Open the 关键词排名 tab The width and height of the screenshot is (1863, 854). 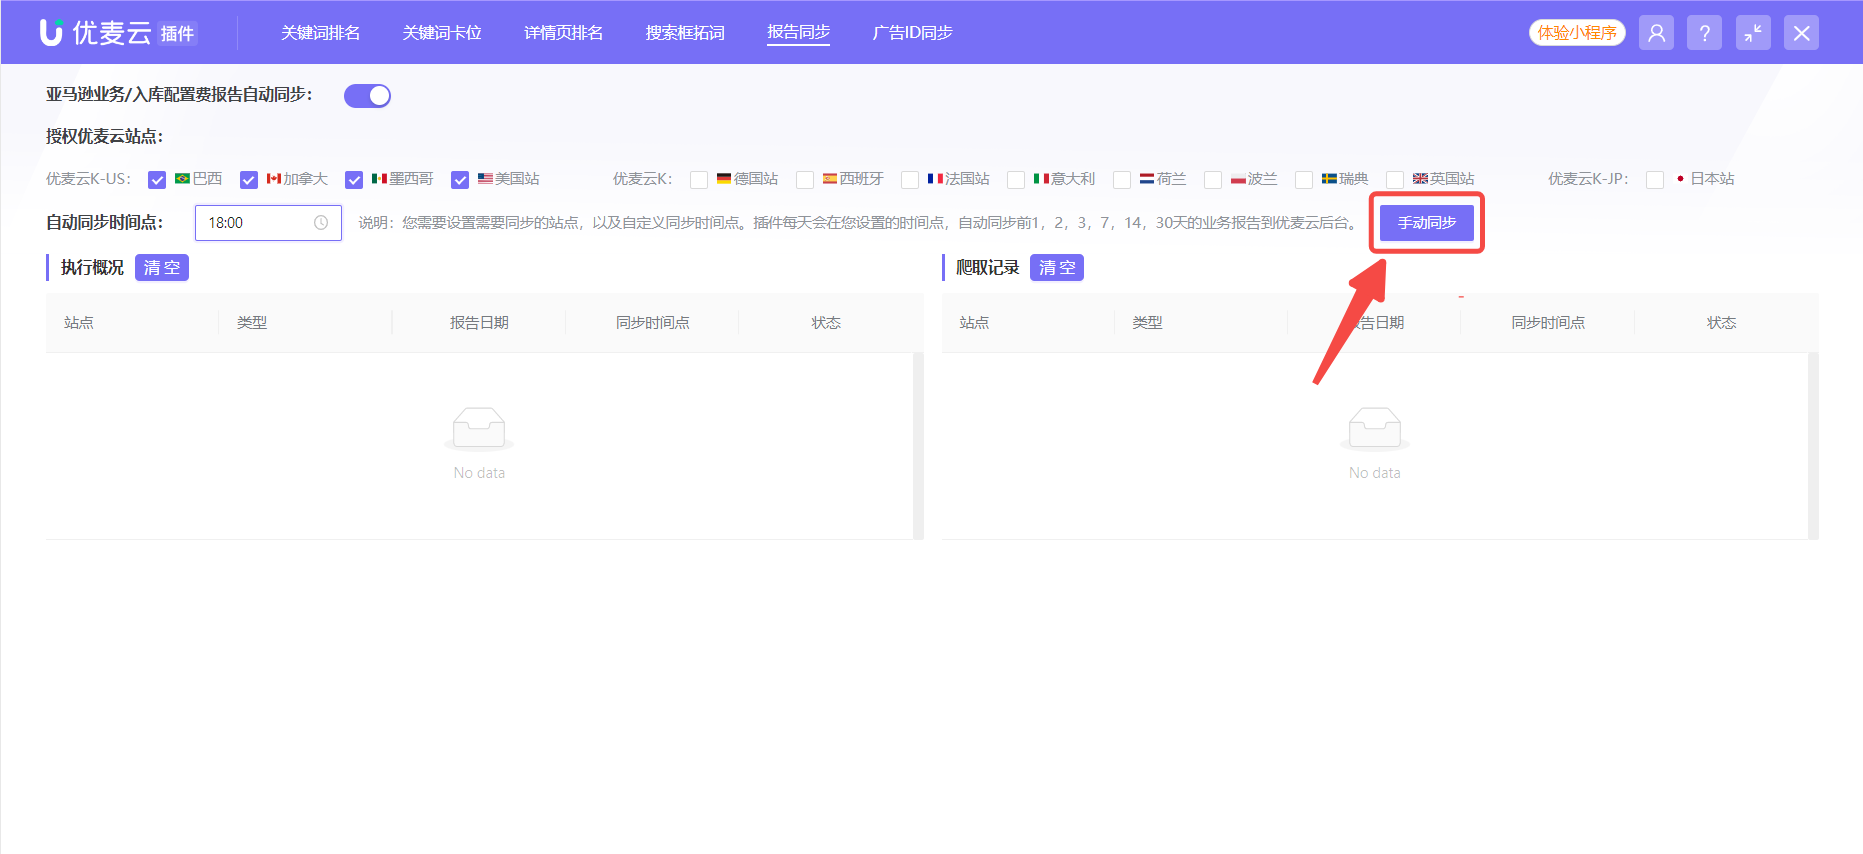321,33
